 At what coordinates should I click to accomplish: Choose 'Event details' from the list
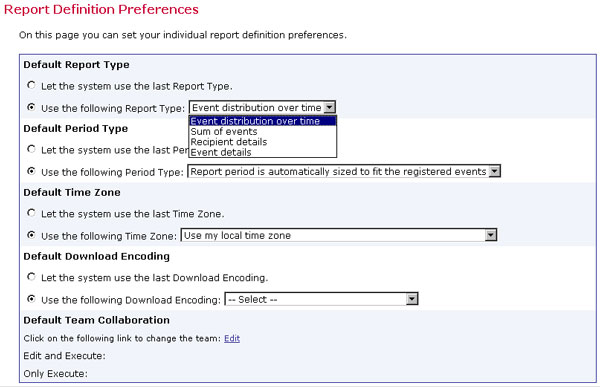pos(263,152)
